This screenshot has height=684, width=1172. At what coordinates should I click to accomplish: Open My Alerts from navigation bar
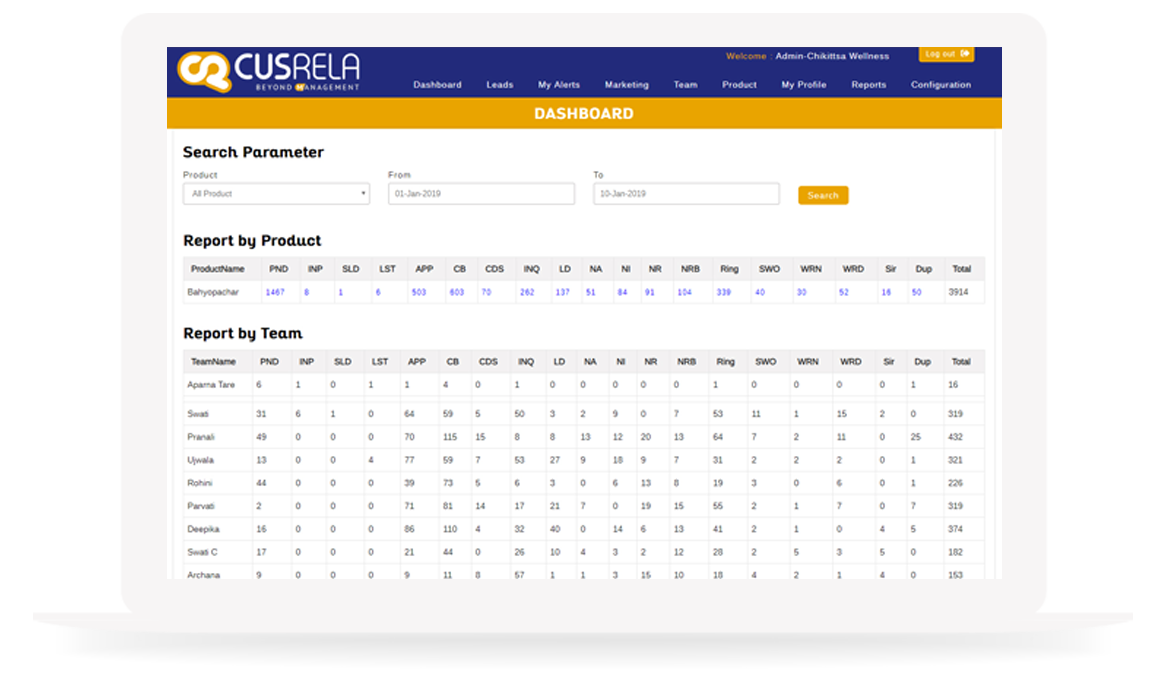pyautogui.click(x=558, y=85)
